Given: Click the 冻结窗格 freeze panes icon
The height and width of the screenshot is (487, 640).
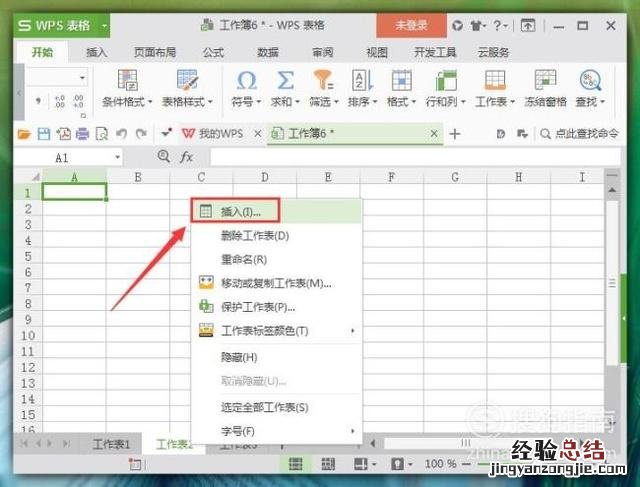Looking at the screenshot, I should click(x=545, y=82).
